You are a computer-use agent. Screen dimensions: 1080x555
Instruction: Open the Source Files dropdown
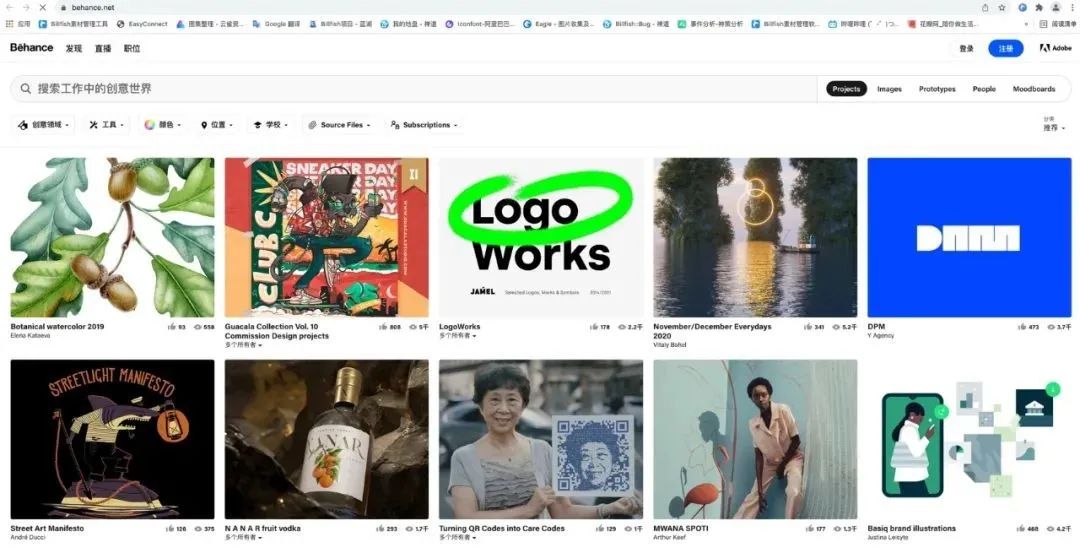[340, 125]
